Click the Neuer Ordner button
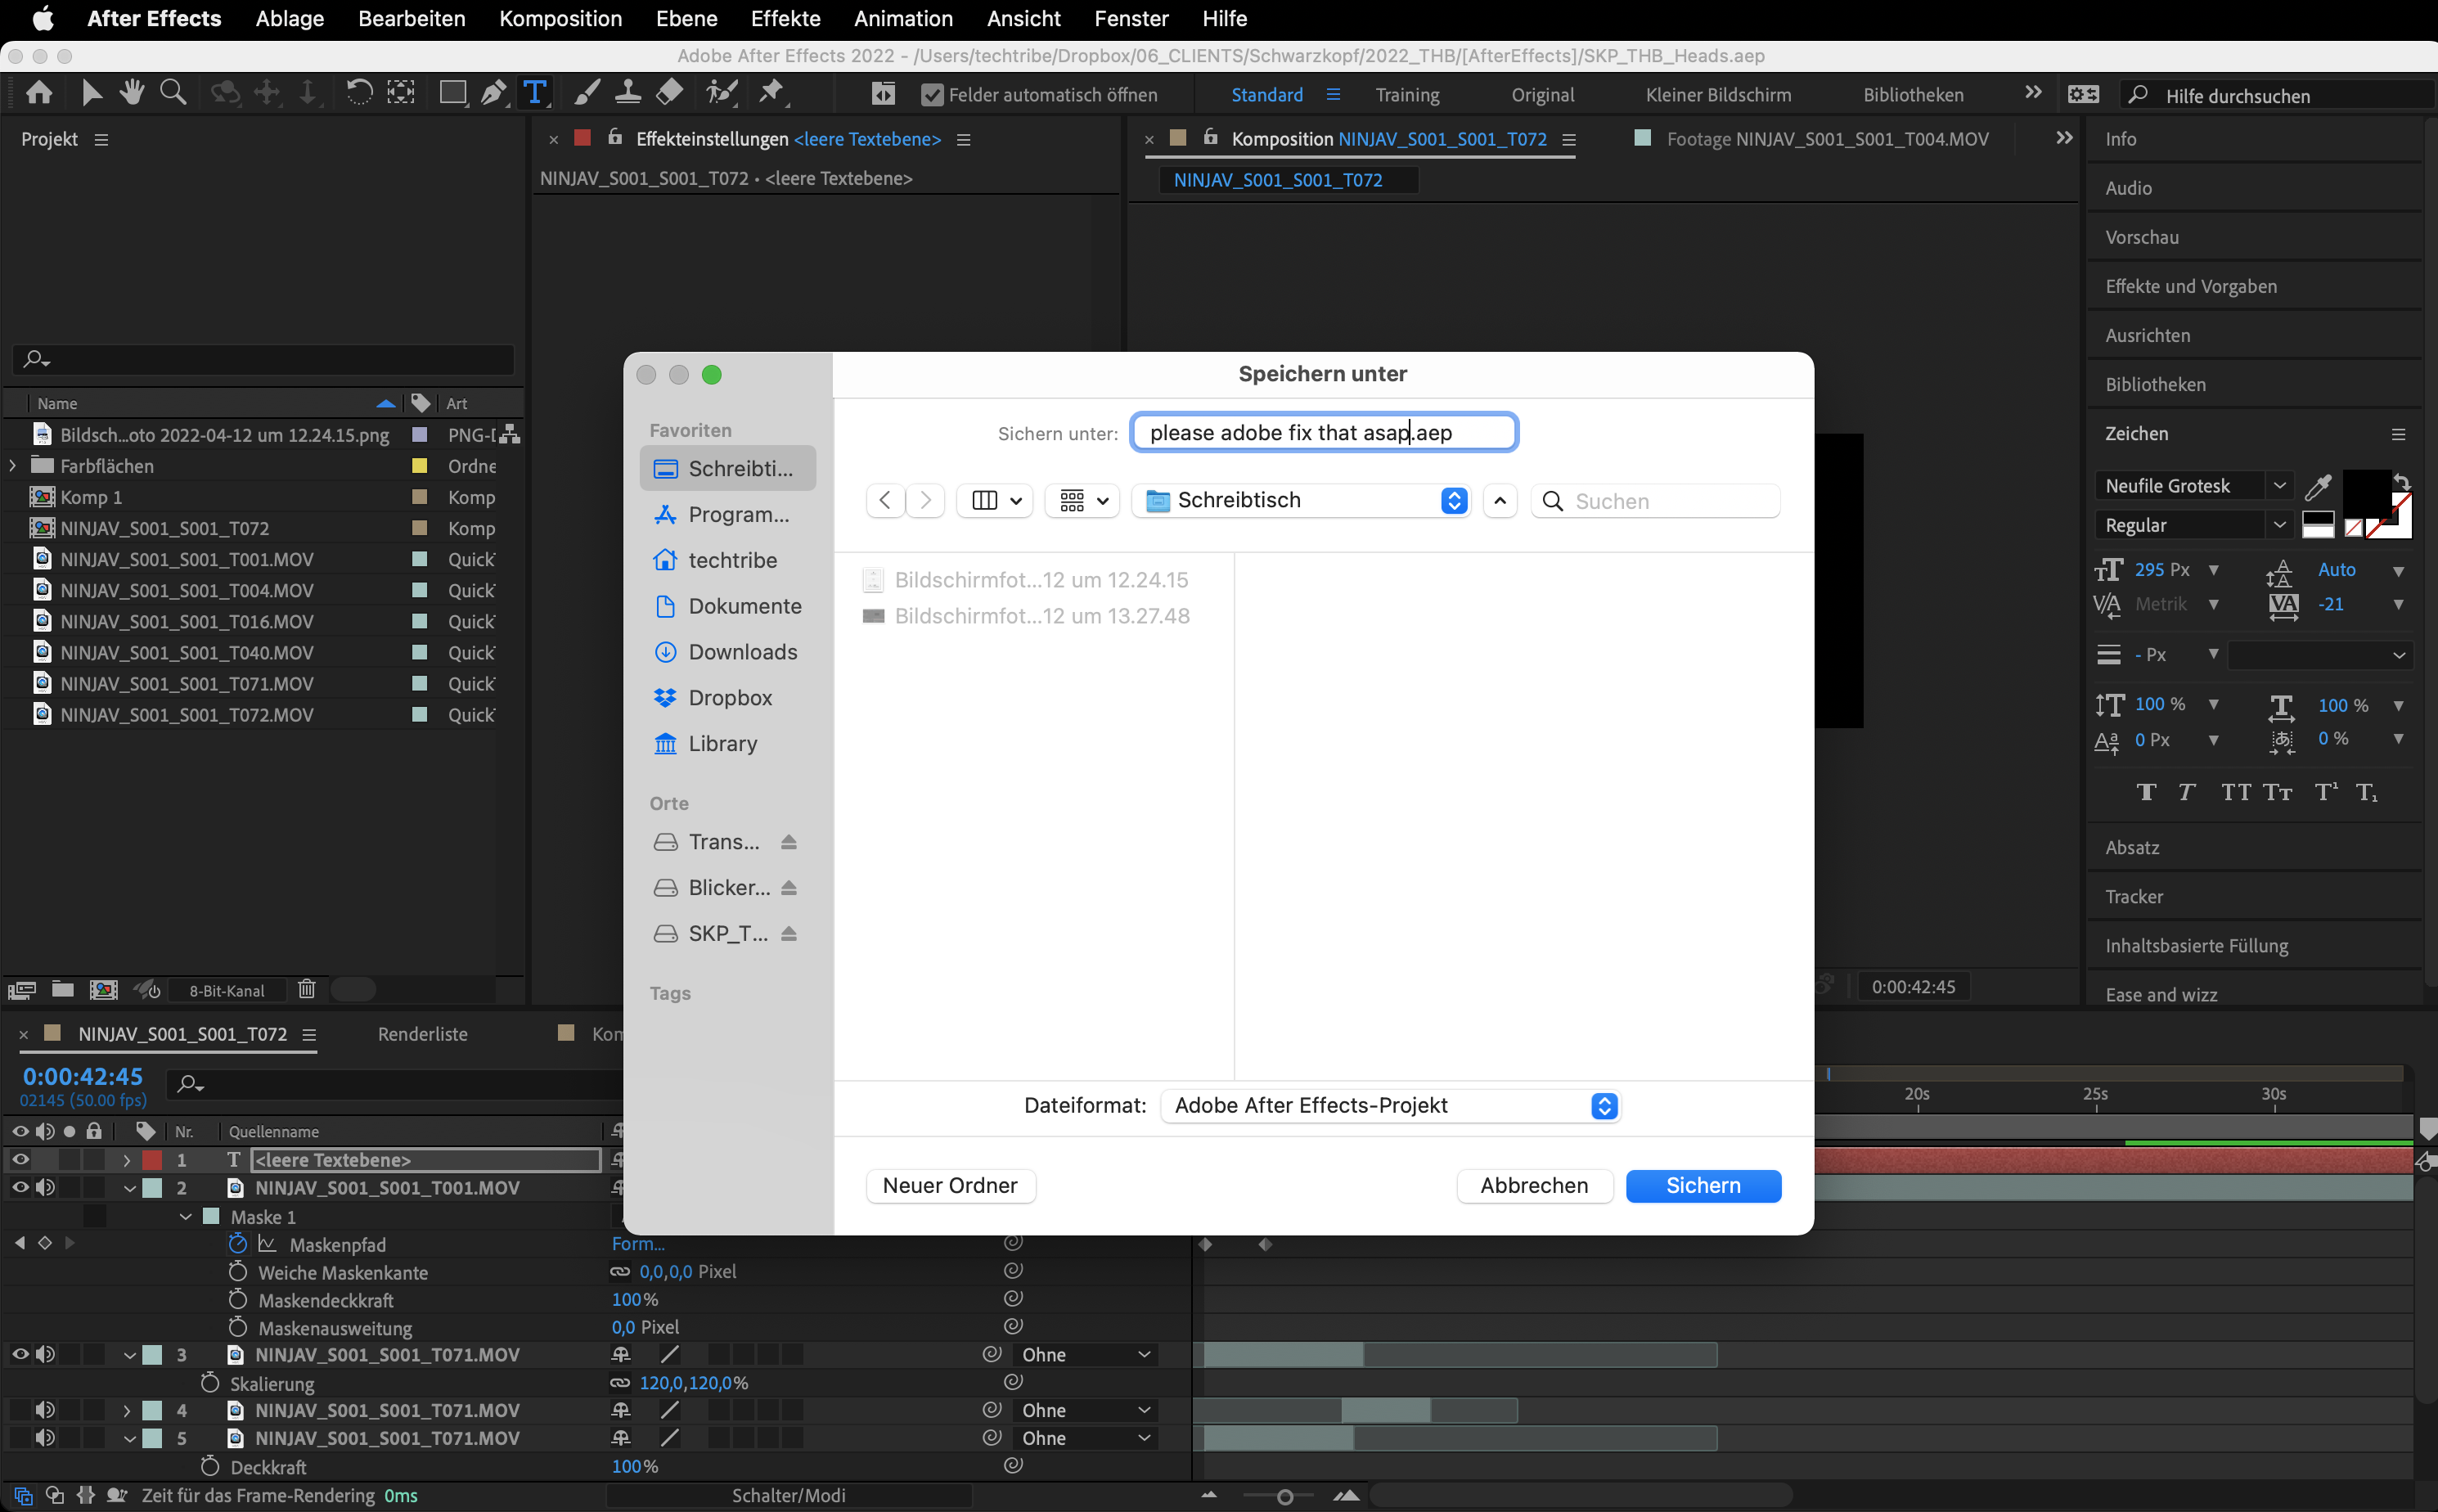Screen dimensions: 2438x1512 click(x=949, y=1186)
